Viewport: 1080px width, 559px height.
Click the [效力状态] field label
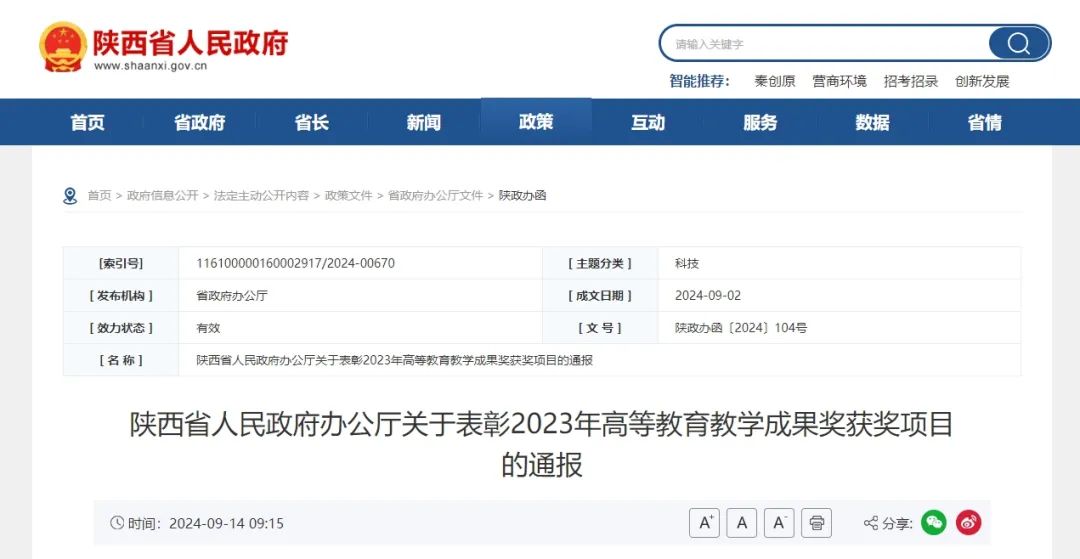coord(121,328)
